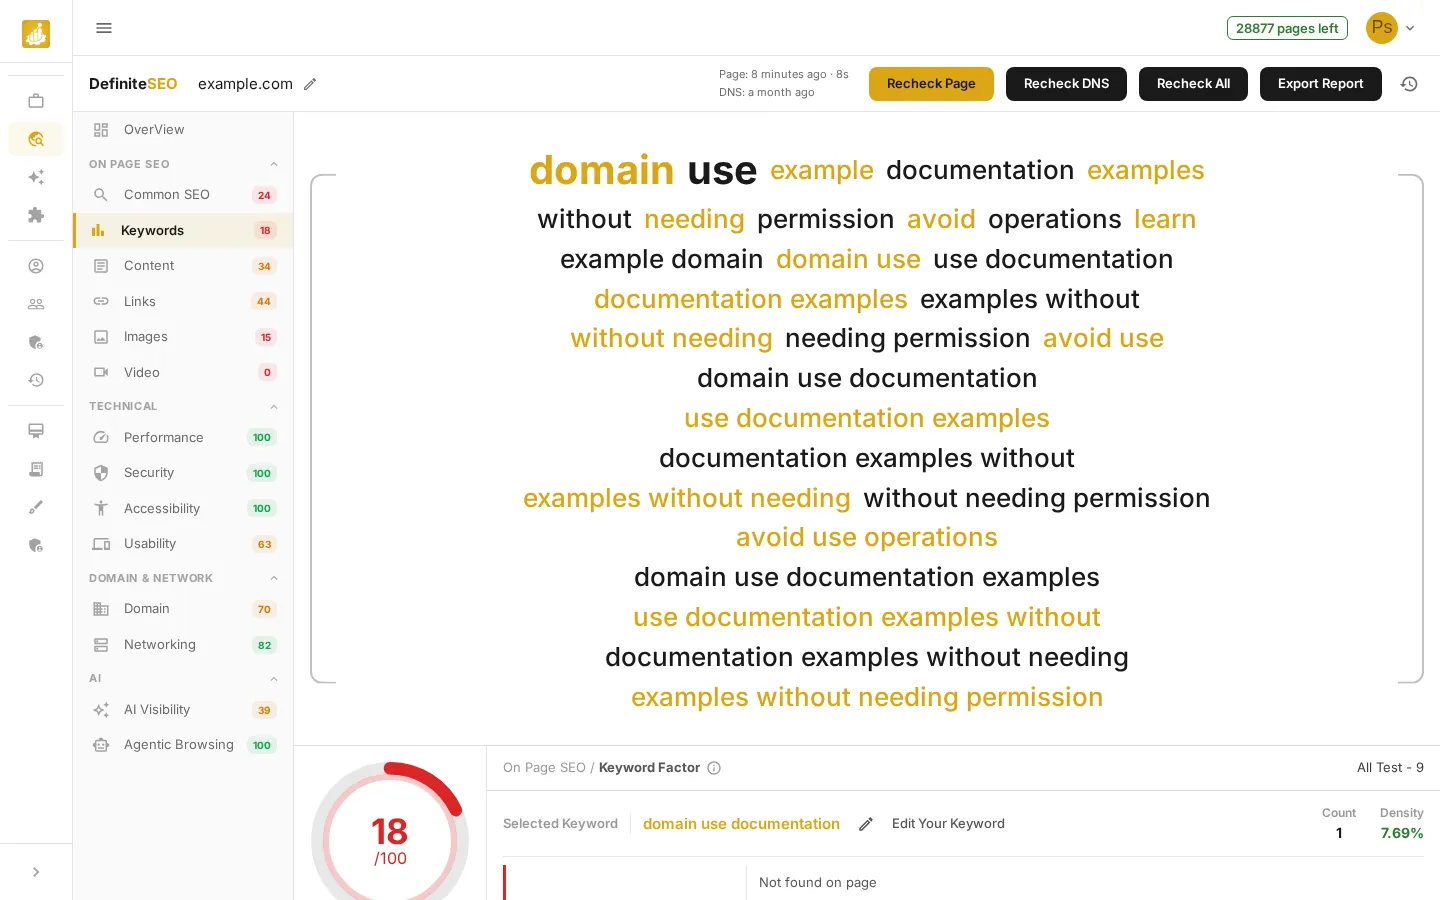Open Common SEO report

[x=183, y=195]
